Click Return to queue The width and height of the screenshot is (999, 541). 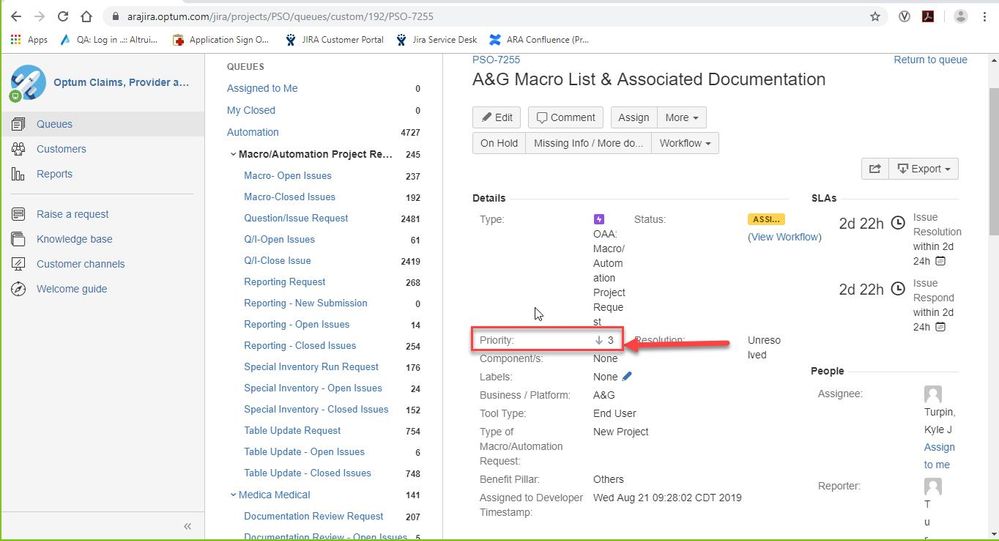[x=930, y=60]
